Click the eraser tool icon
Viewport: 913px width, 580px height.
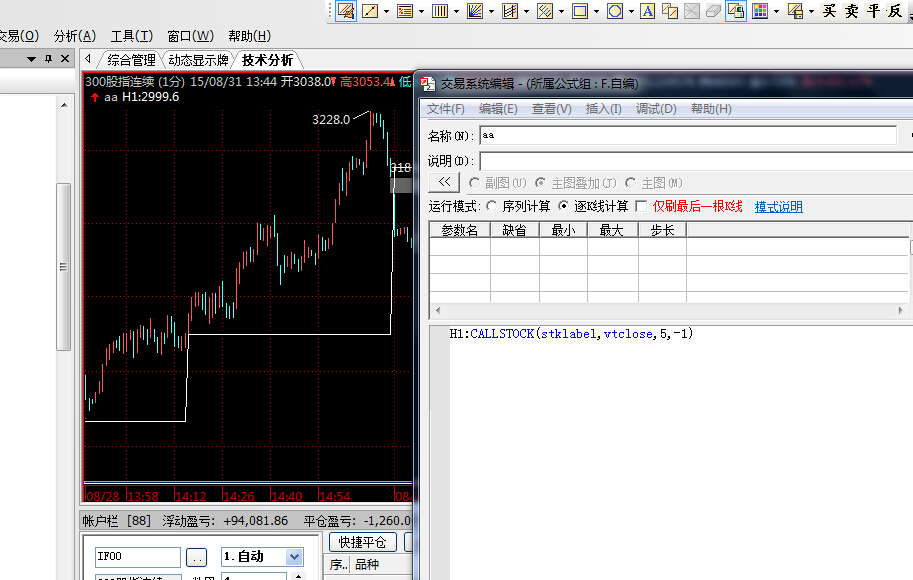point(713,11)
